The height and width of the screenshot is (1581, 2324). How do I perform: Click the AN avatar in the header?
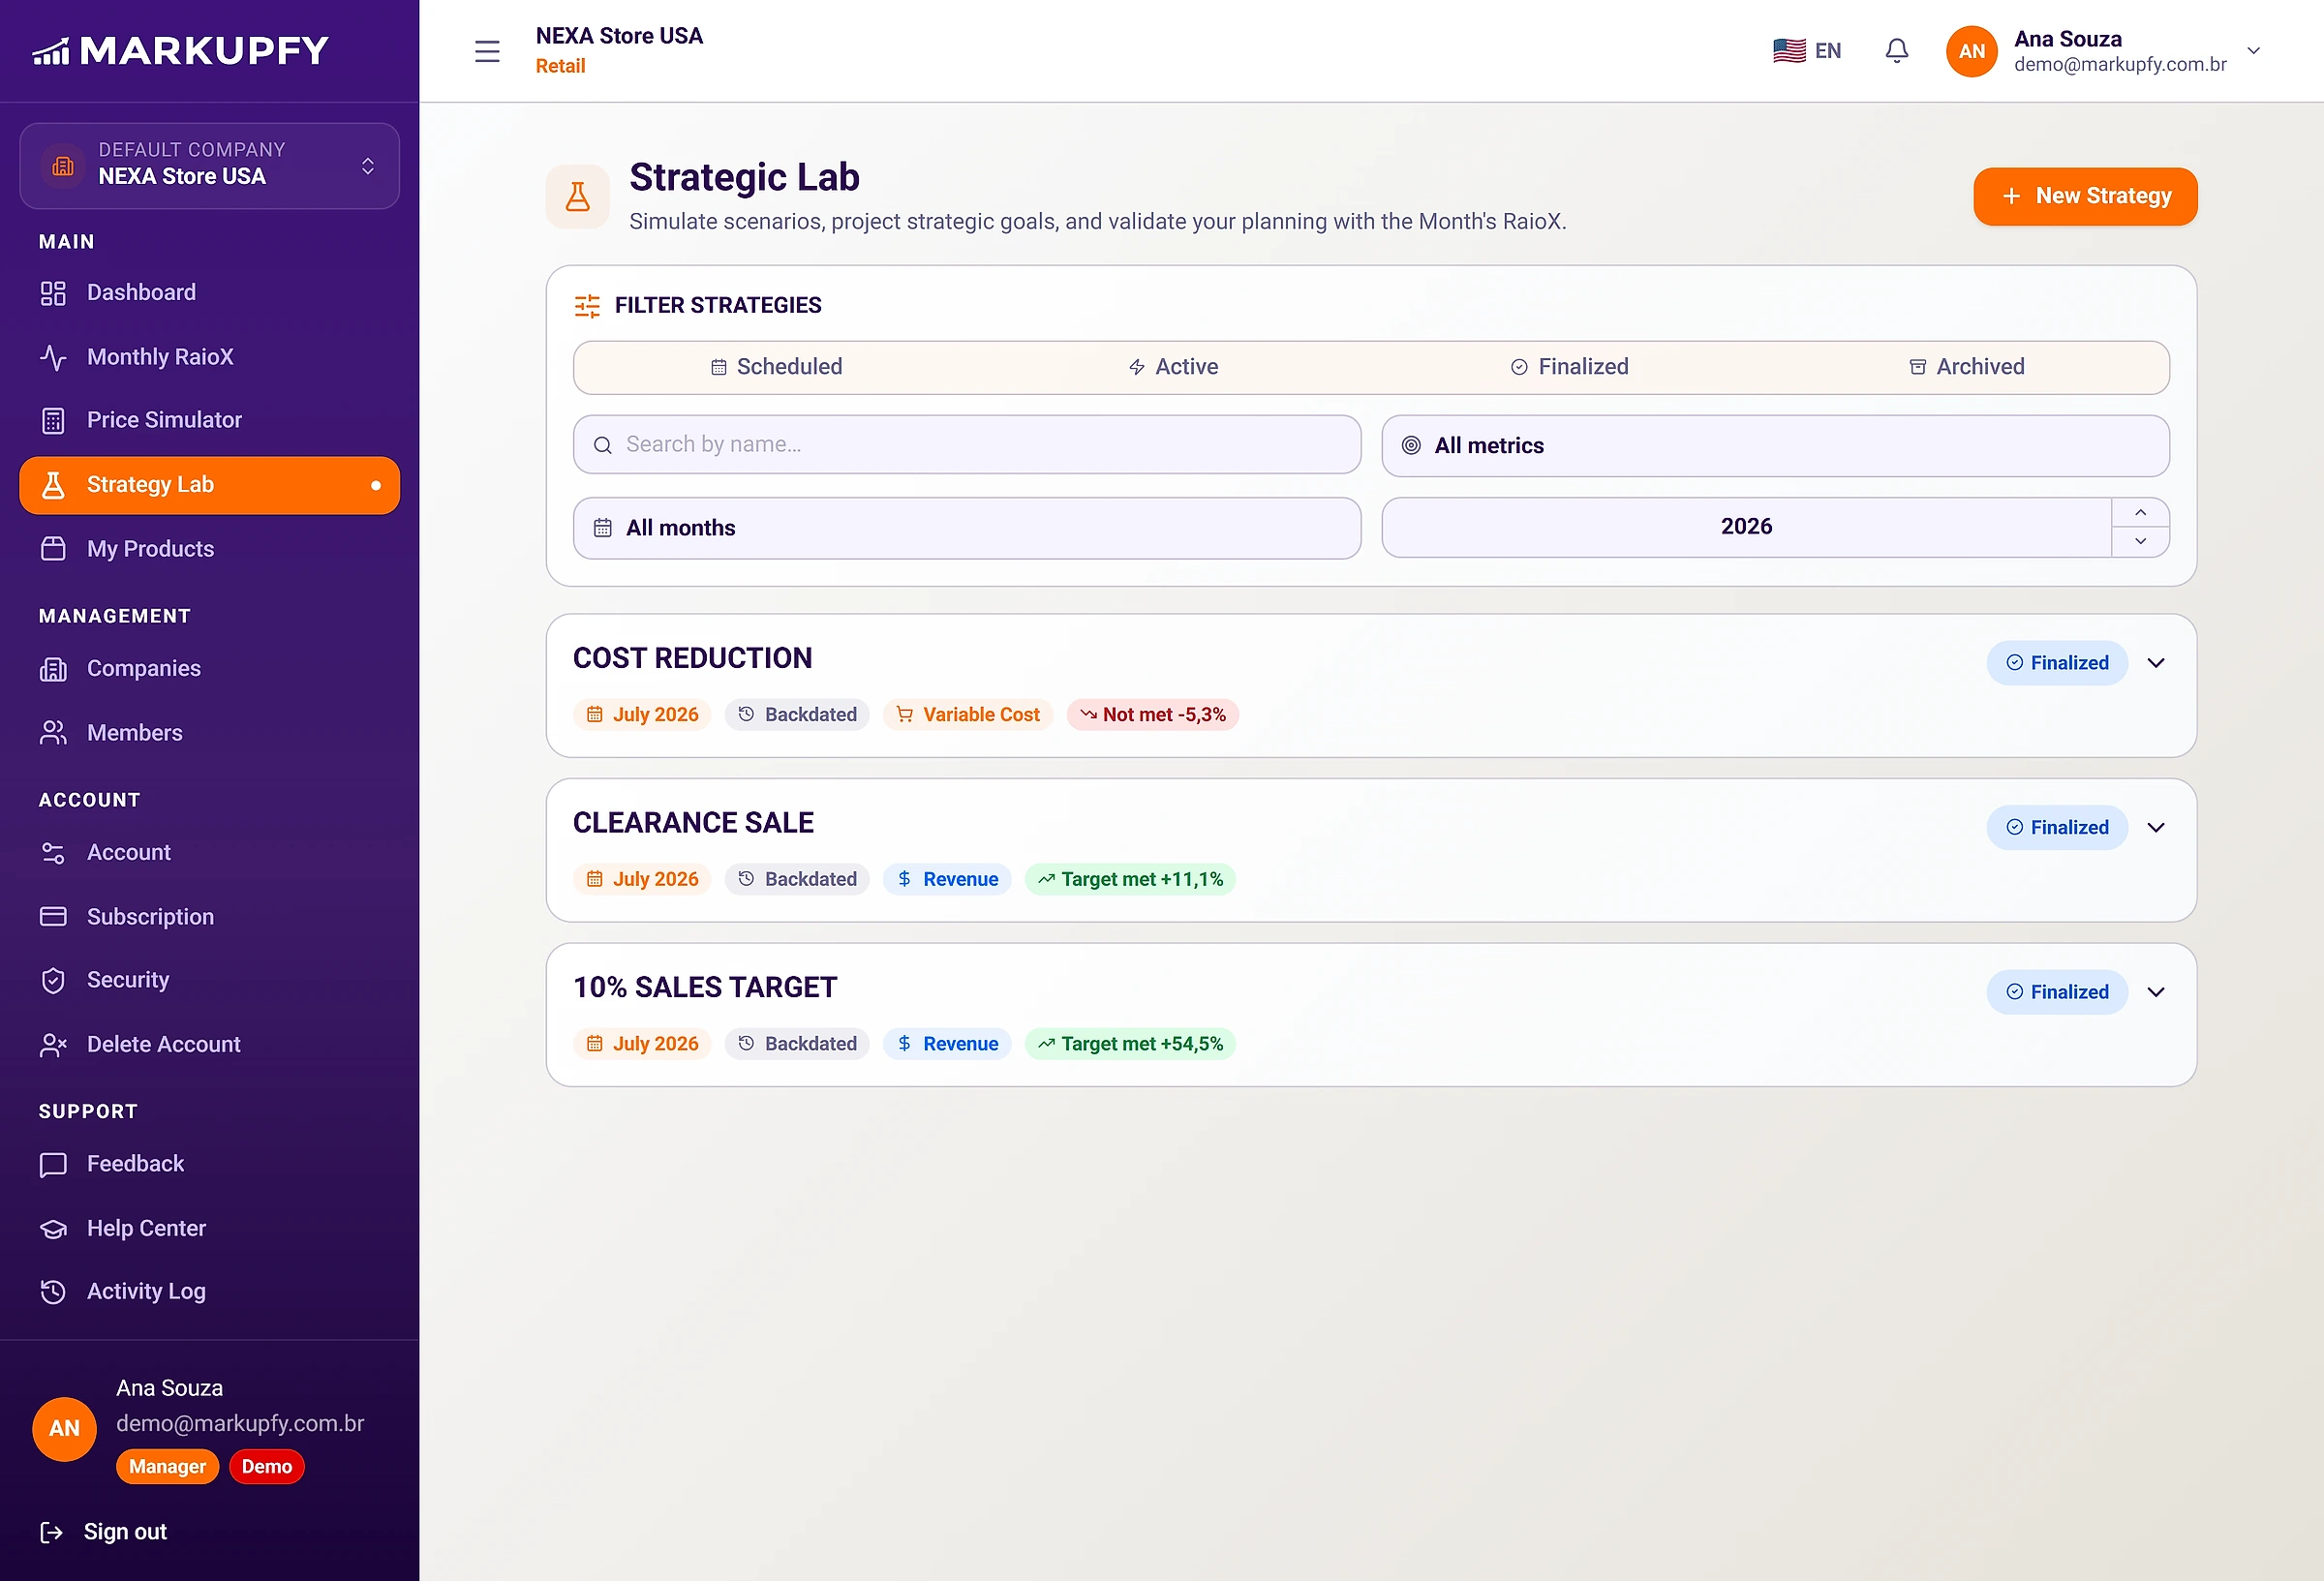[x=1971, y=51]
